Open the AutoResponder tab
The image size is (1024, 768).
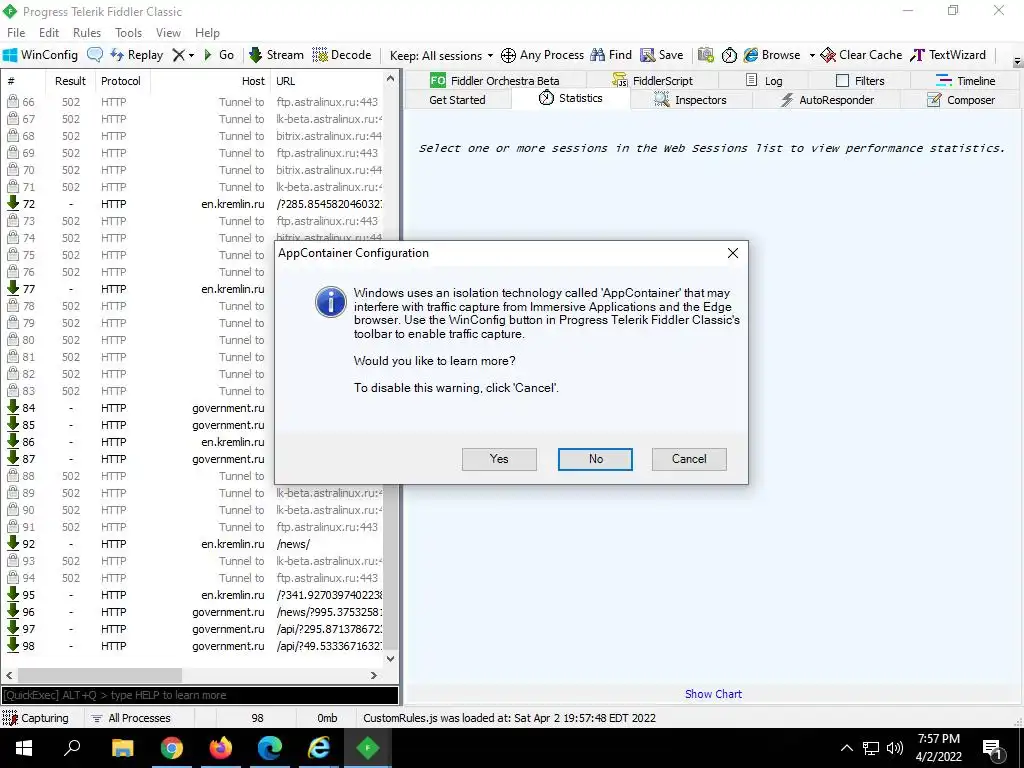827,100
